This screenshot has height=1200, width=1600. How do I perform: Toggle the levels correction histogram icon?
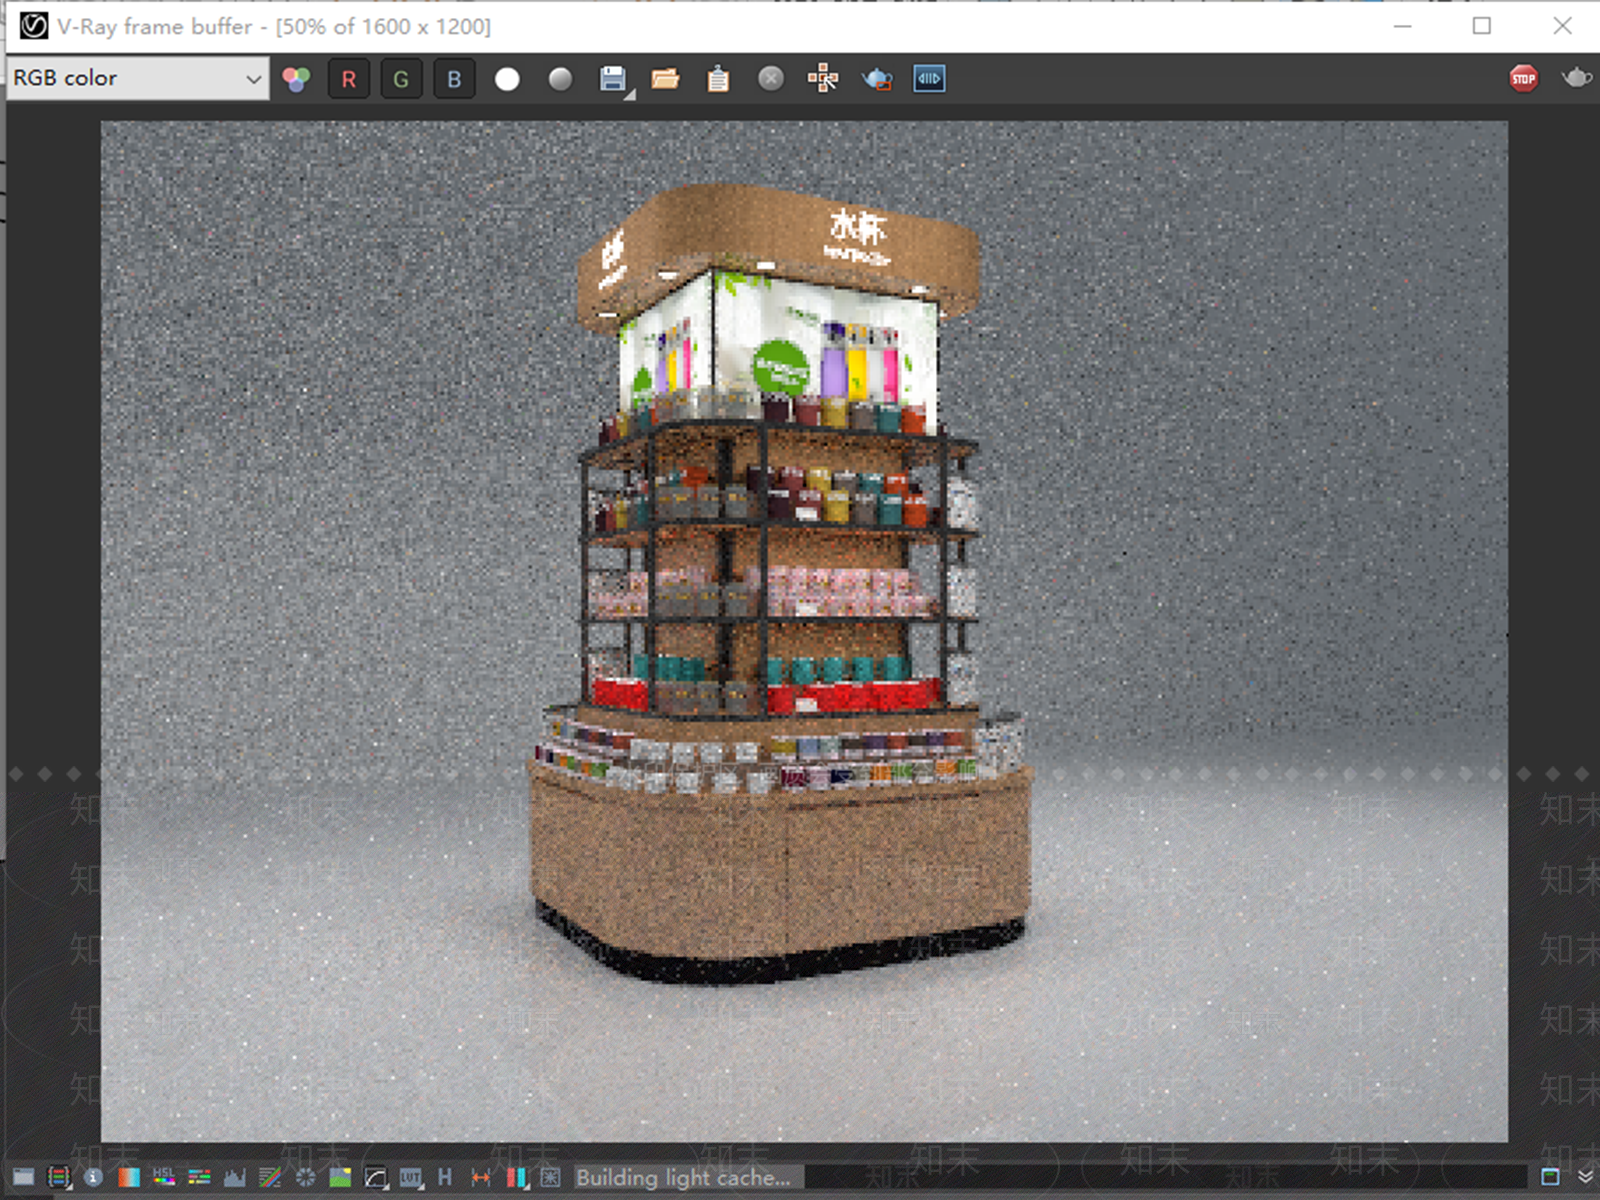click(x=235, y=1177)
